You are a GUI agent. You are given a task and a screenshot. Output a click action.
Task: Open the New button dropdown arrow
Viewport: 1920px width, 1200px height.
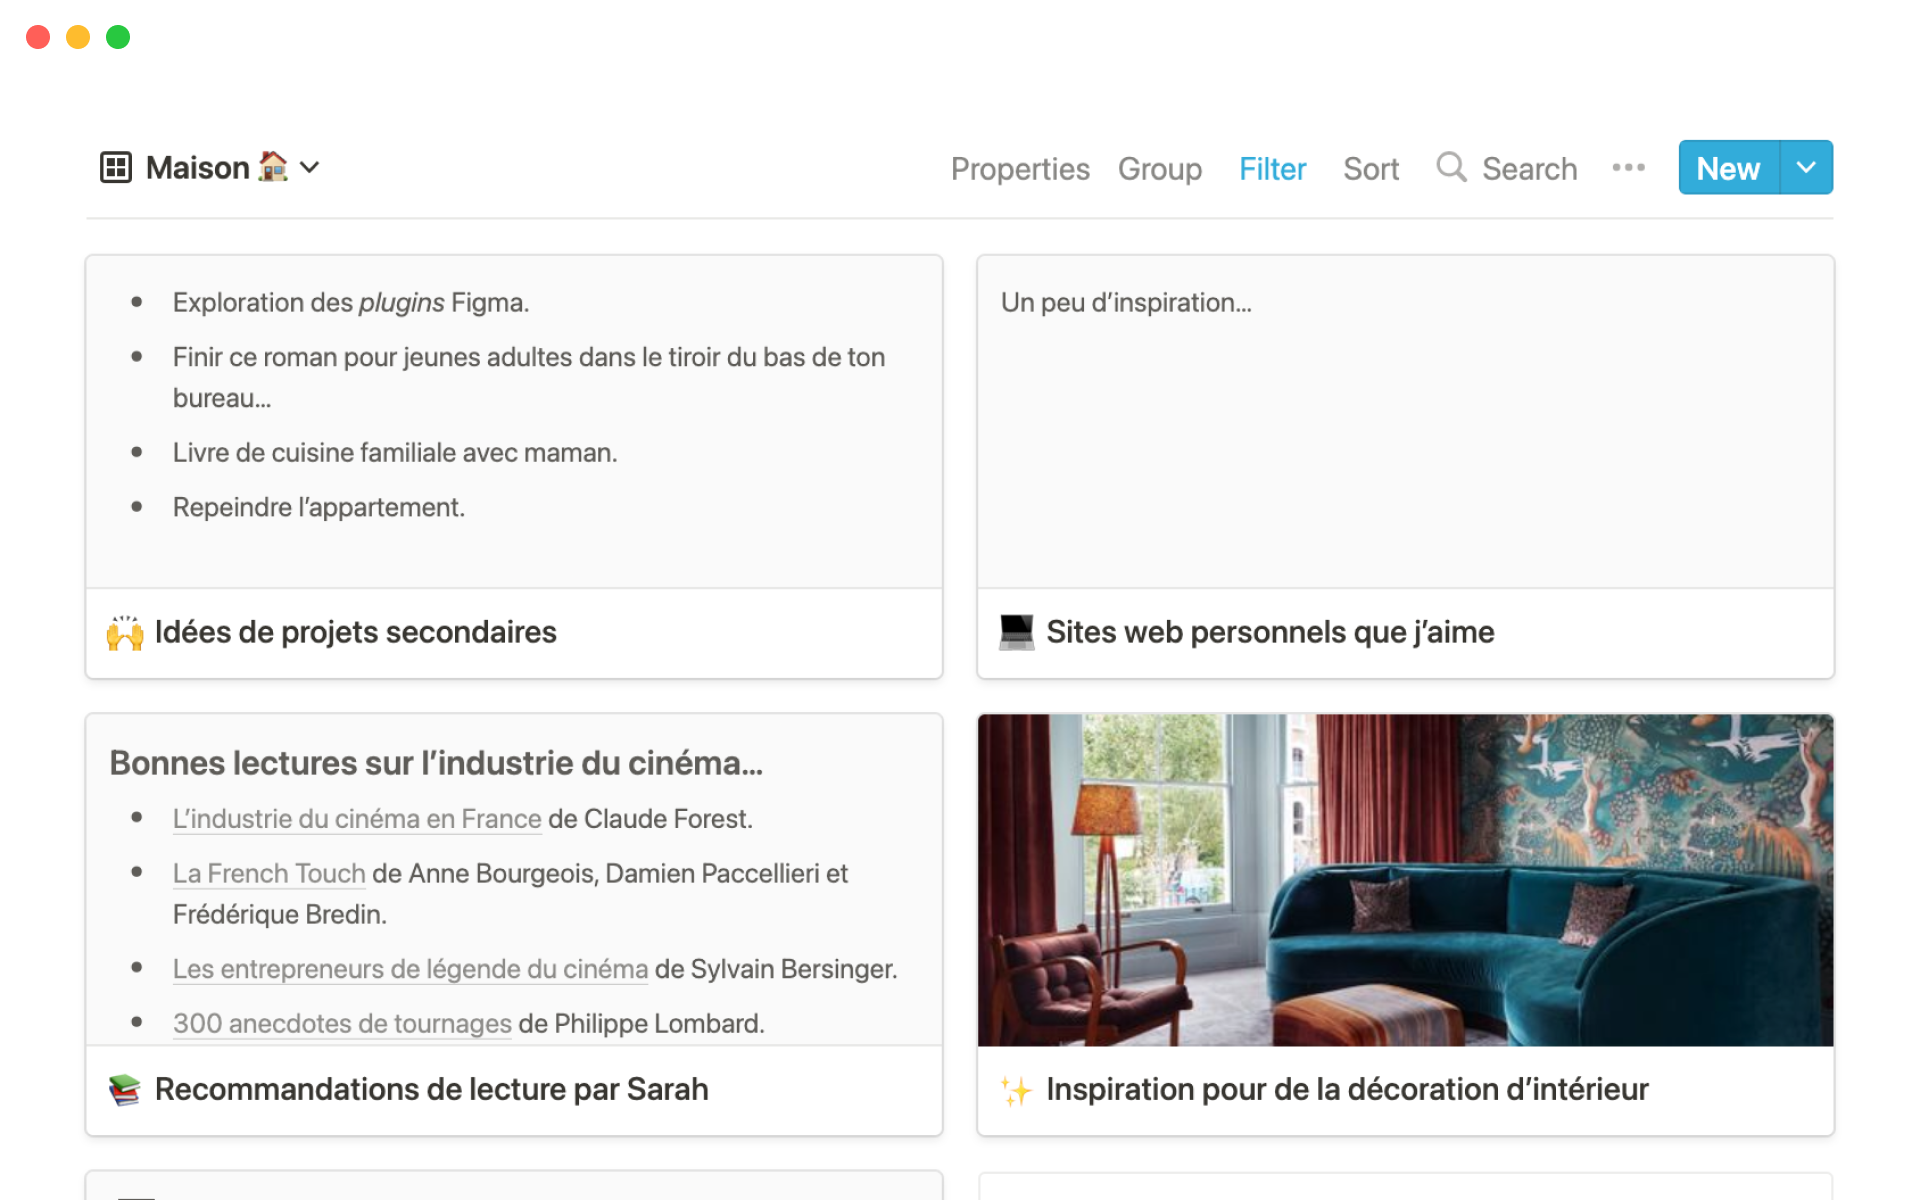[x=1806, y=167]
